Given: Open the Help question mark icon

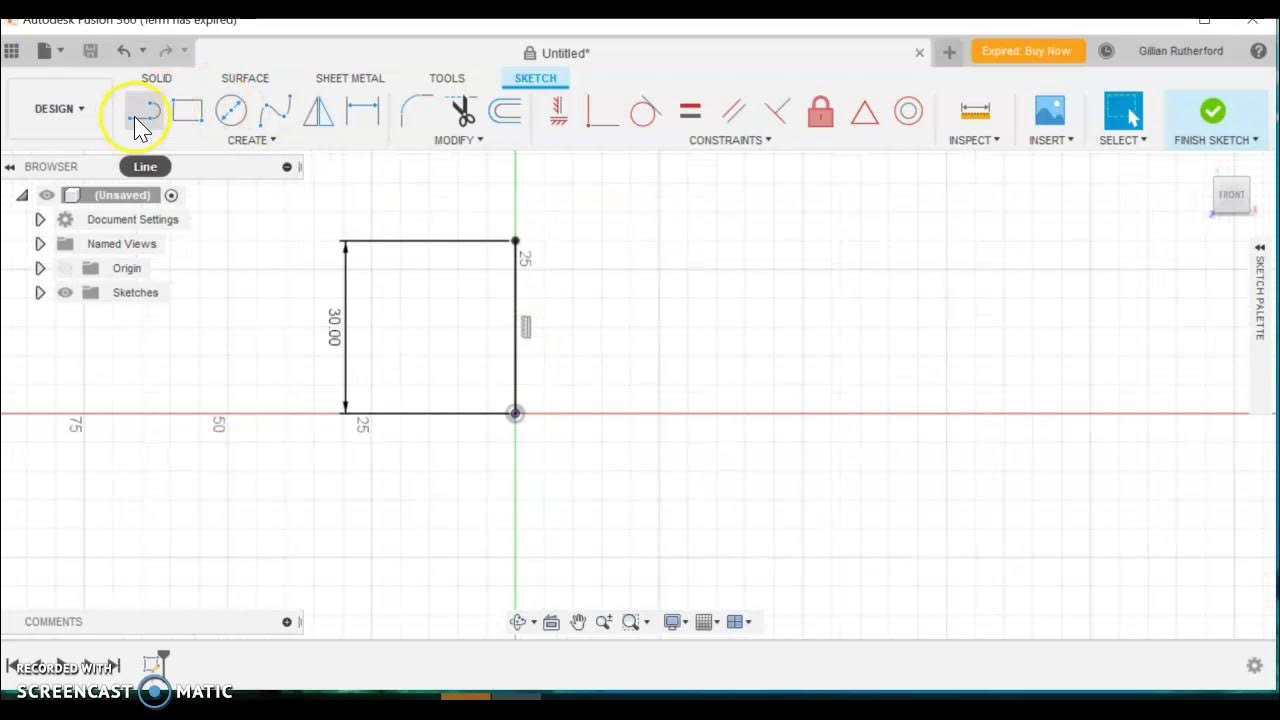Looking at the screenshot, I should coord(1258,51).
